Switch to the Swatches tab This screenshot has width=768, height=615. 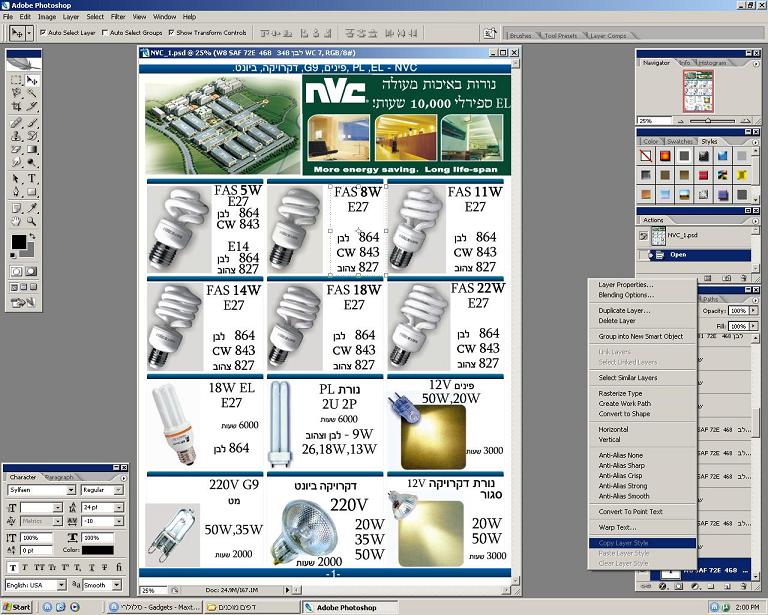point(679,142)
